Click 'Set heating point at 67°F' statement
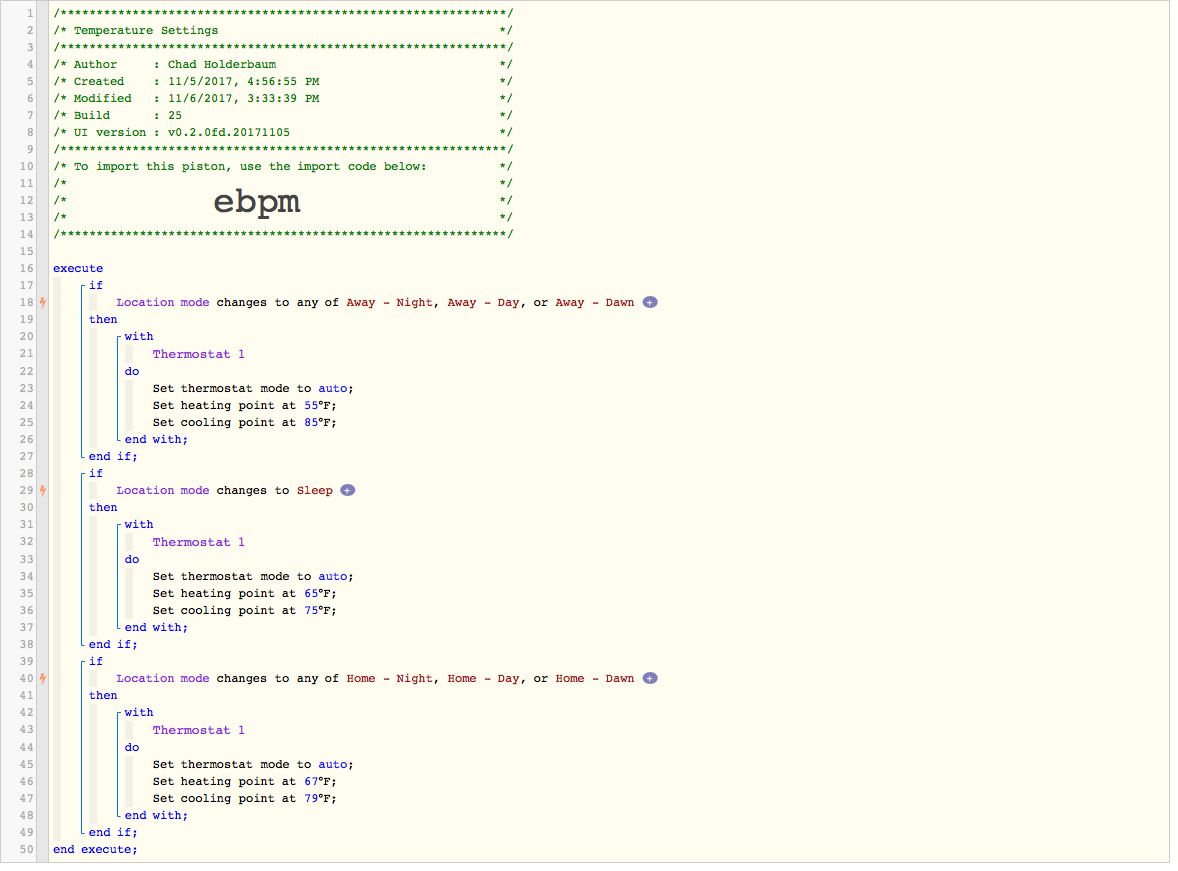1178x871 pixels. tap(244, 781)
